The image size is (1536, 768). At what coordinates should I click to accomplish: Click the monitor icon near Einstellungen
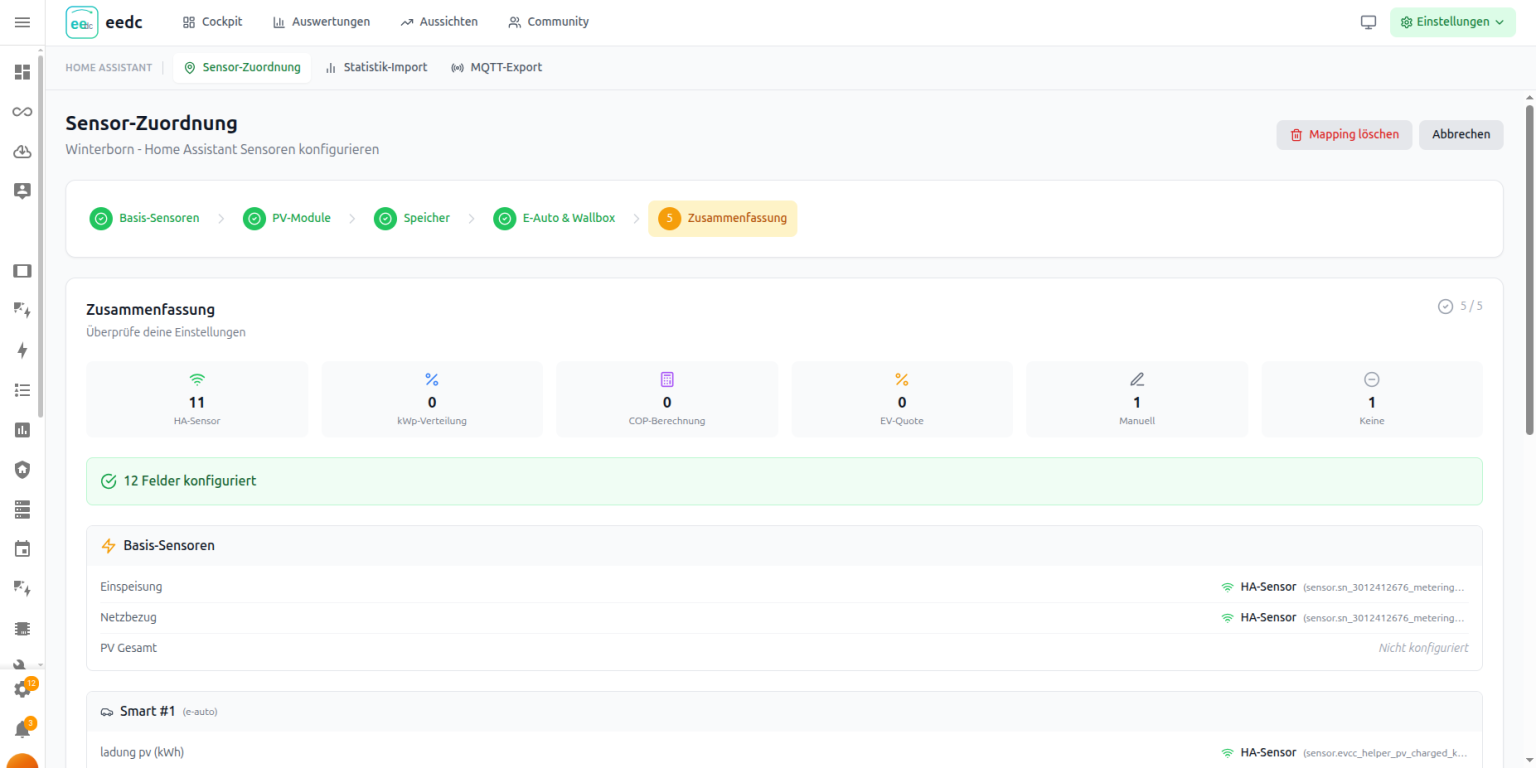1367,21
